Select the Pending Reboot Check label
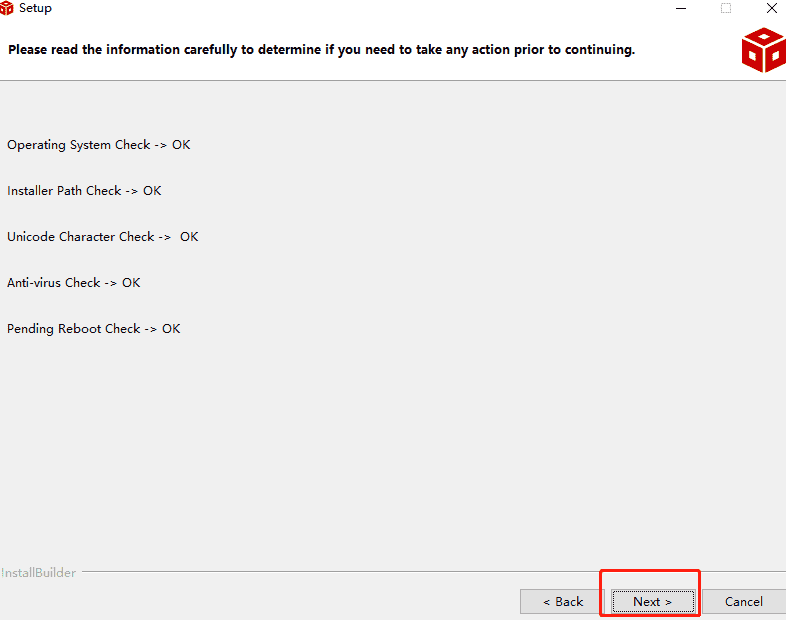Image resolution: width=786 pixels, height=620 pixels. 74,329
